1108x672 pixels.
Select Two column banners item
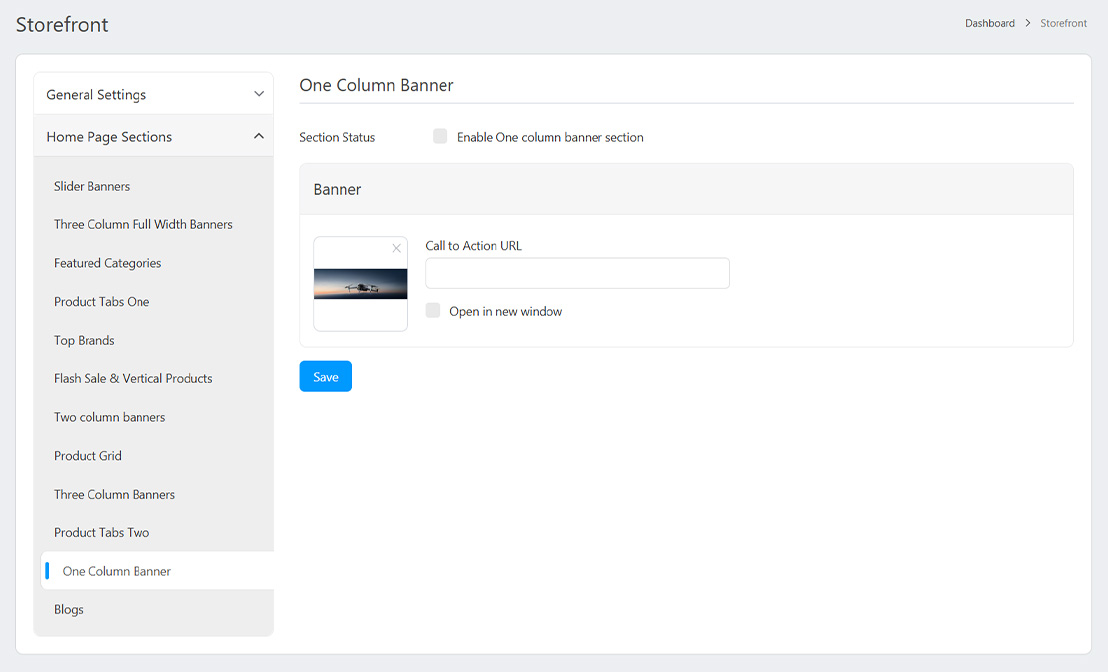(109, 417)
